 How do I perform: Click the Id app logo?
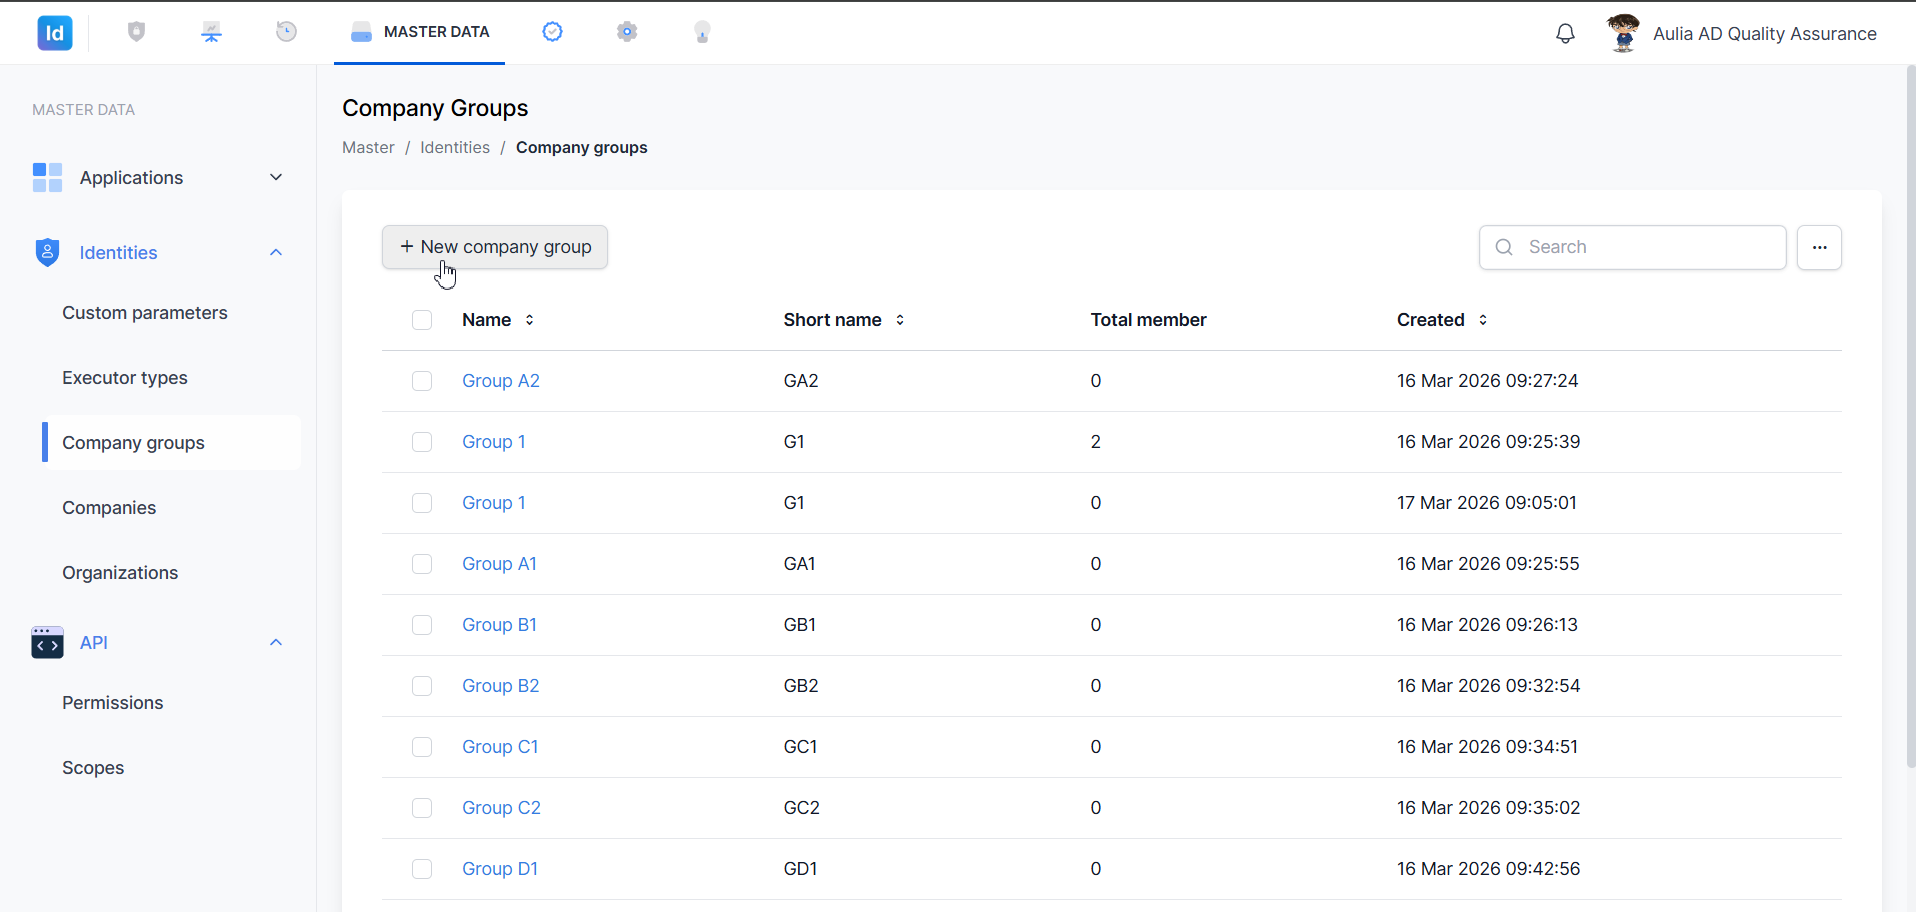pos(55,33)
